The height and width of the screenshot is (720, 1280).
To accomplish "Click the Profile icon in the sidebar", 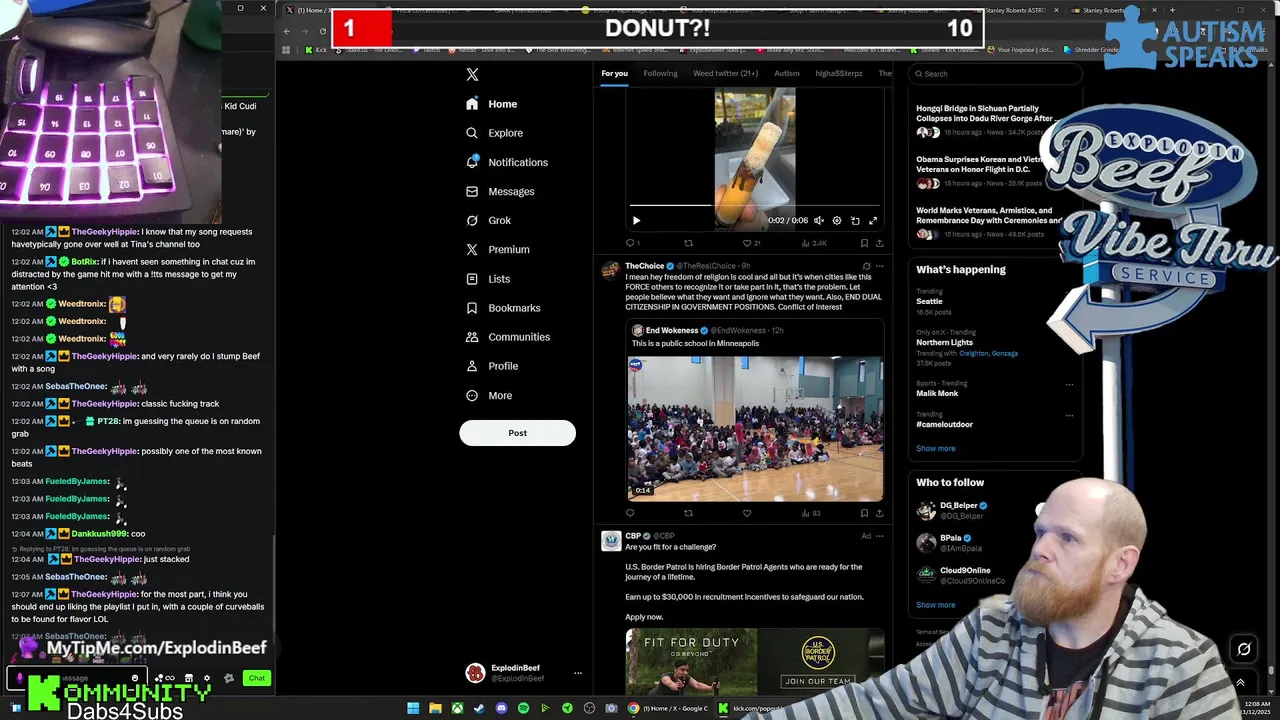I will coord(472,366).
